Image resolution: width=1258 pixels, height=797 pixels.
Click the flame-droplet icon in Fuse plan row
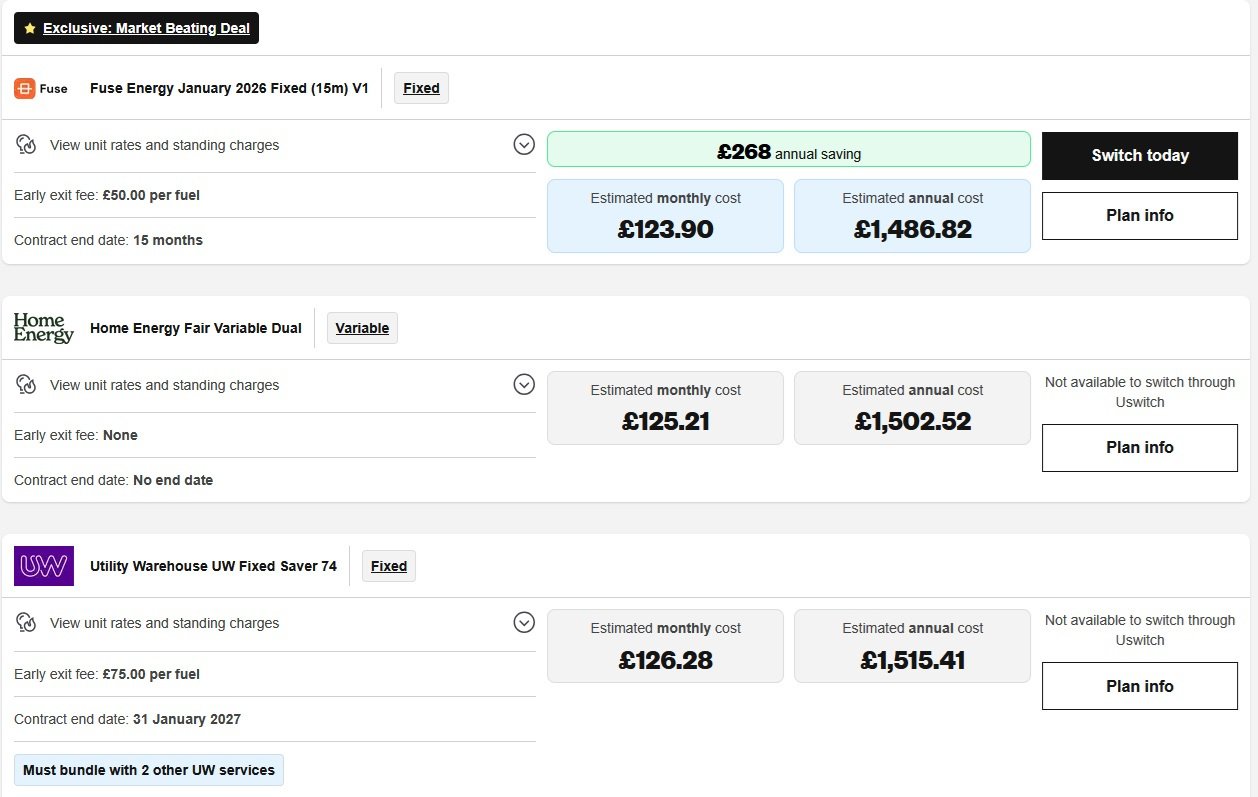[x=27, y=145]
